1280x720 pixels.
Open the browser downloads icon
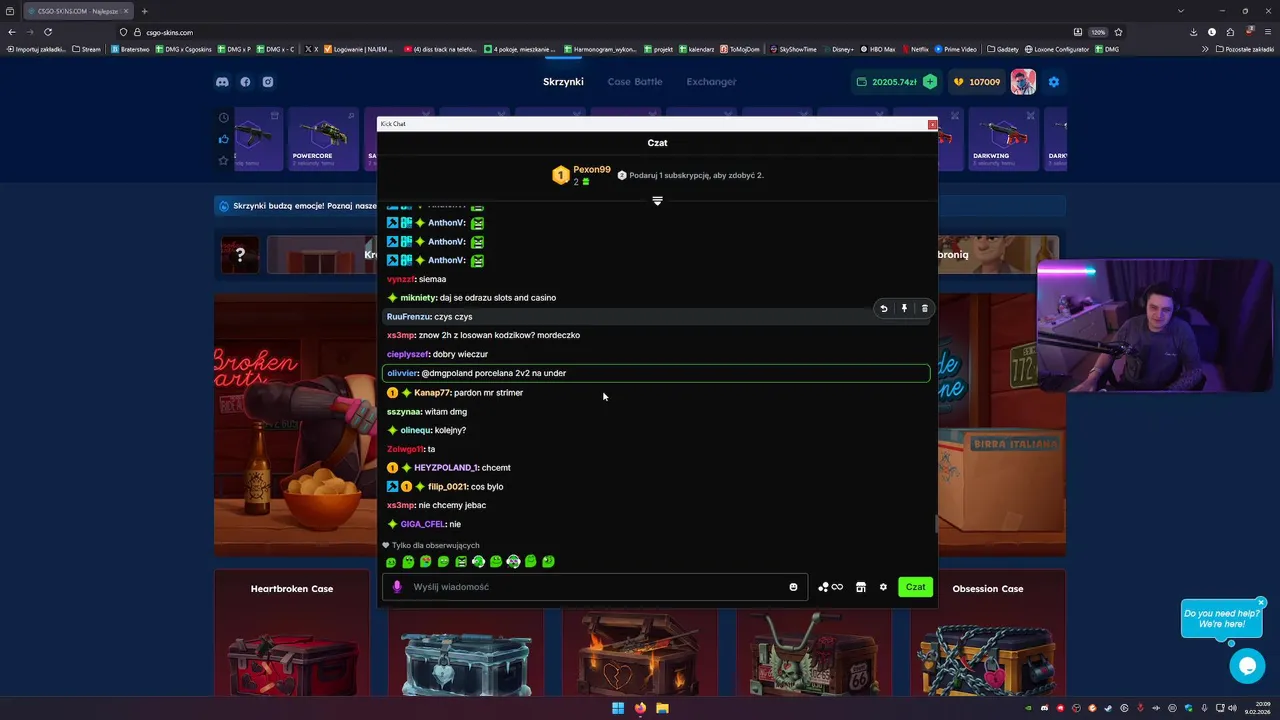[1194, 32]
